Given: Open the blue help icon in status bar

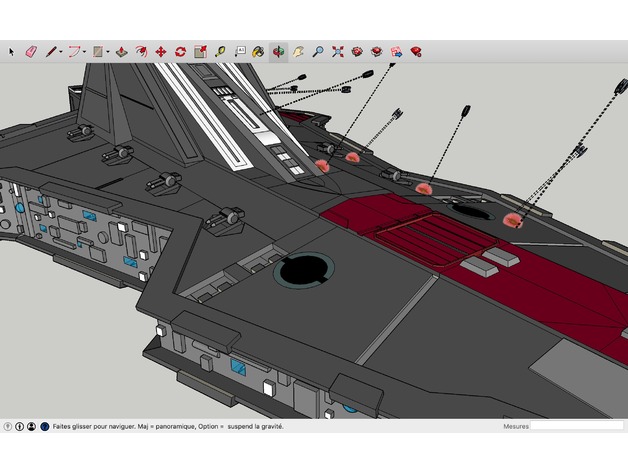Looking at the screenshot, I should [x=44, y=426].
